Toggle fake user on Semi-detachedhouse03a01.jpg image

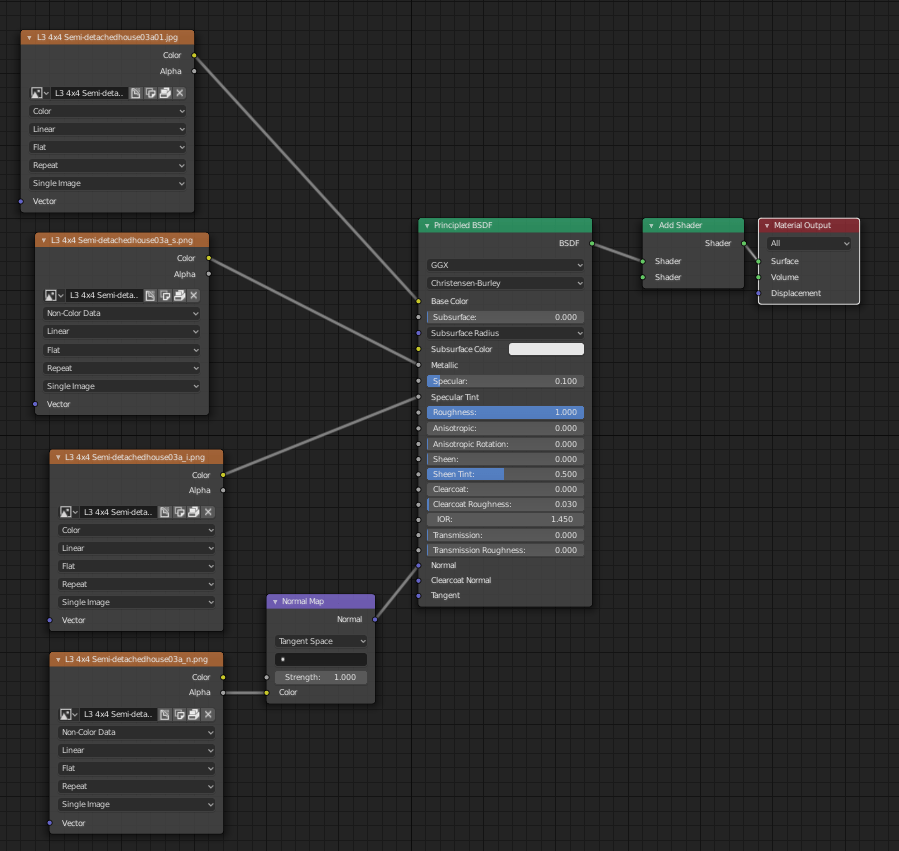click(136, 93)
